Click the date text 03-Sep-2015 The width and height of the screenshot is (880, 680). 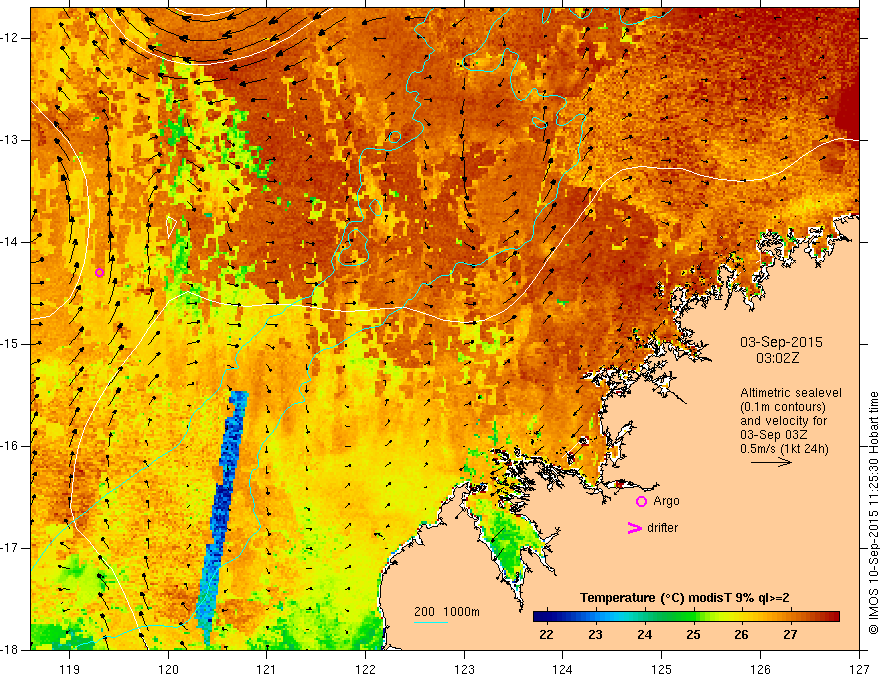pyautogui.click(x=781, y=342)
